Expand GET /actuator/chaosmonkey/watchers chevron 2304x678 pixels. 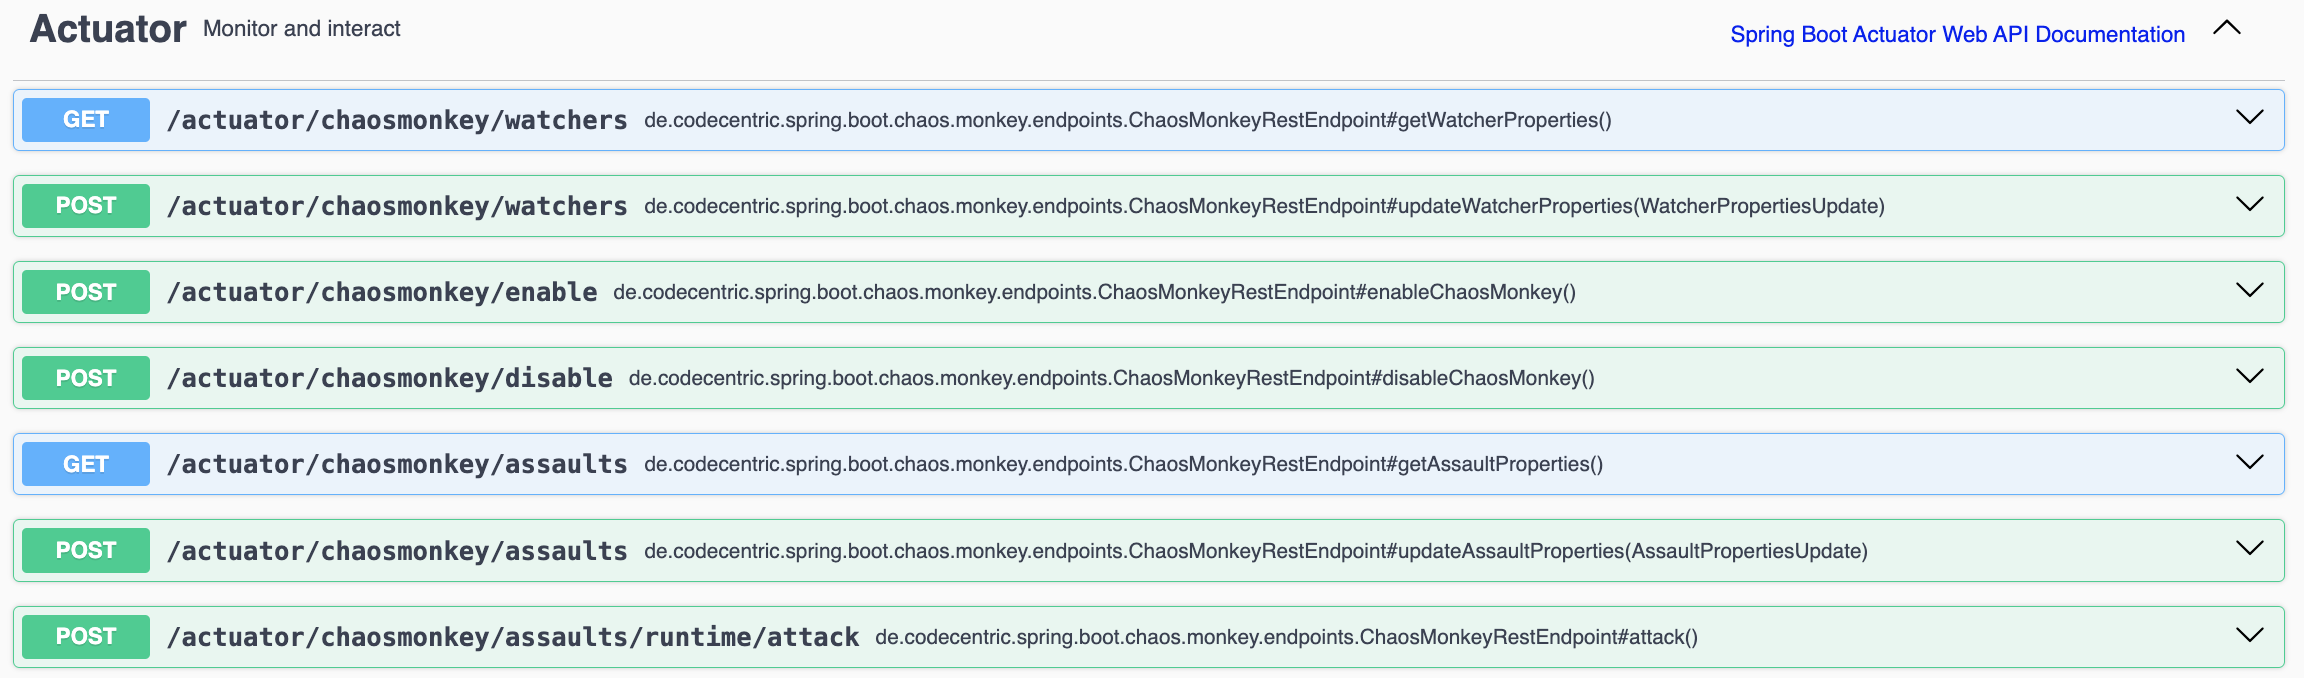[2250, 118]
